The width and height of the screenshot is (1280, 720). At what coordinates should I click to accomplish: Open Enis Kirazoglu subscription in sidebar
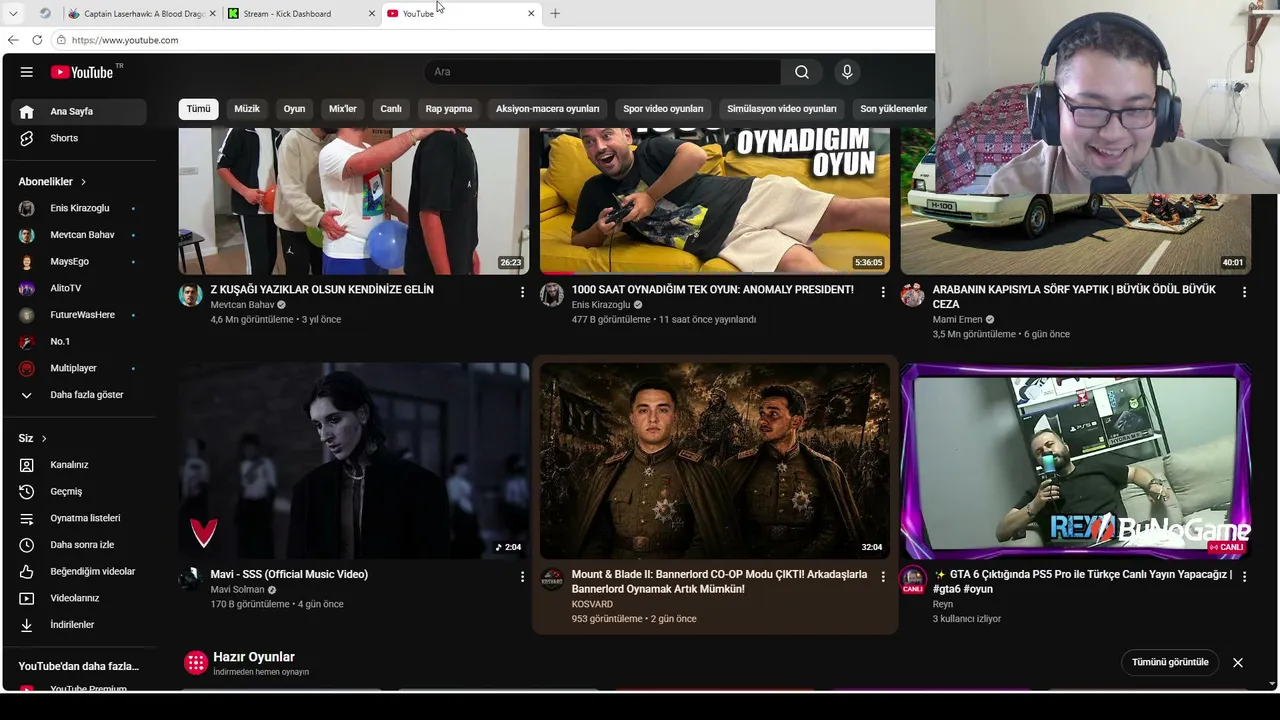tap(78, 208)
